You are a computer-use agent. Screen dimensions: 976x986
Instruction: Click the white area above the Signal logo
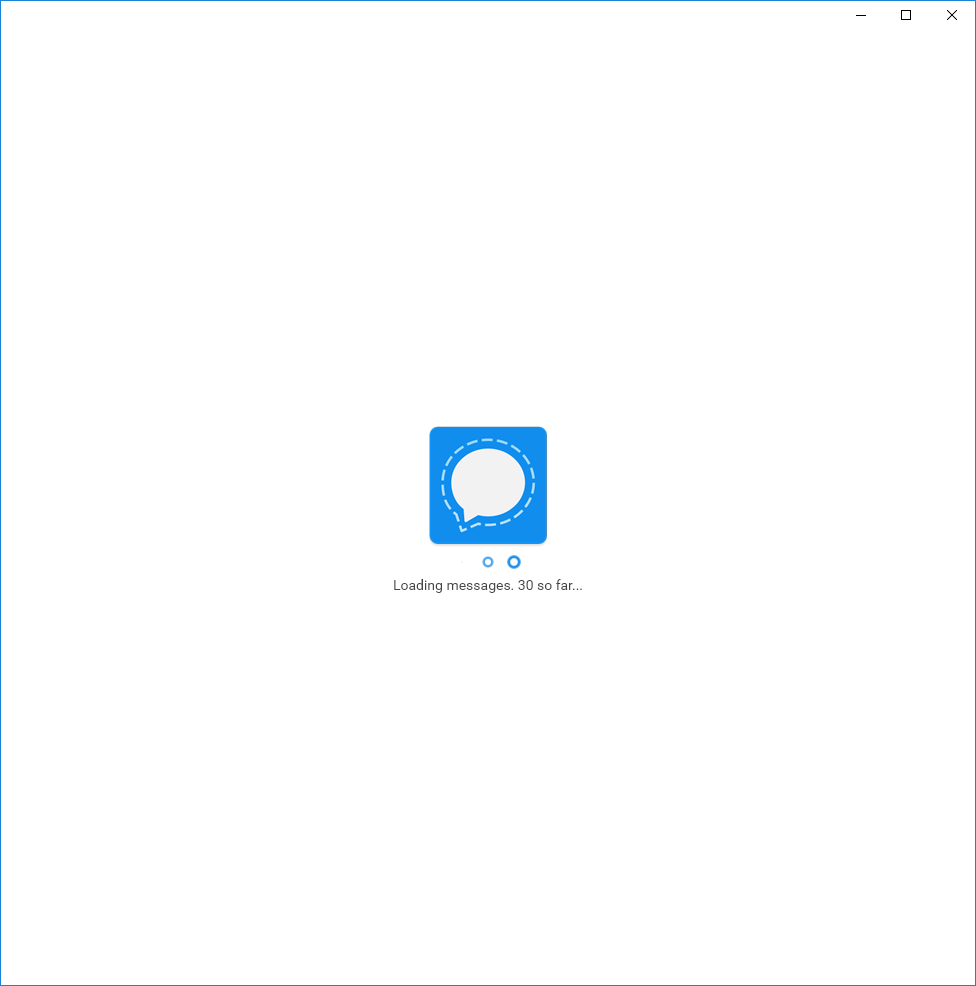tap(487, 300)
